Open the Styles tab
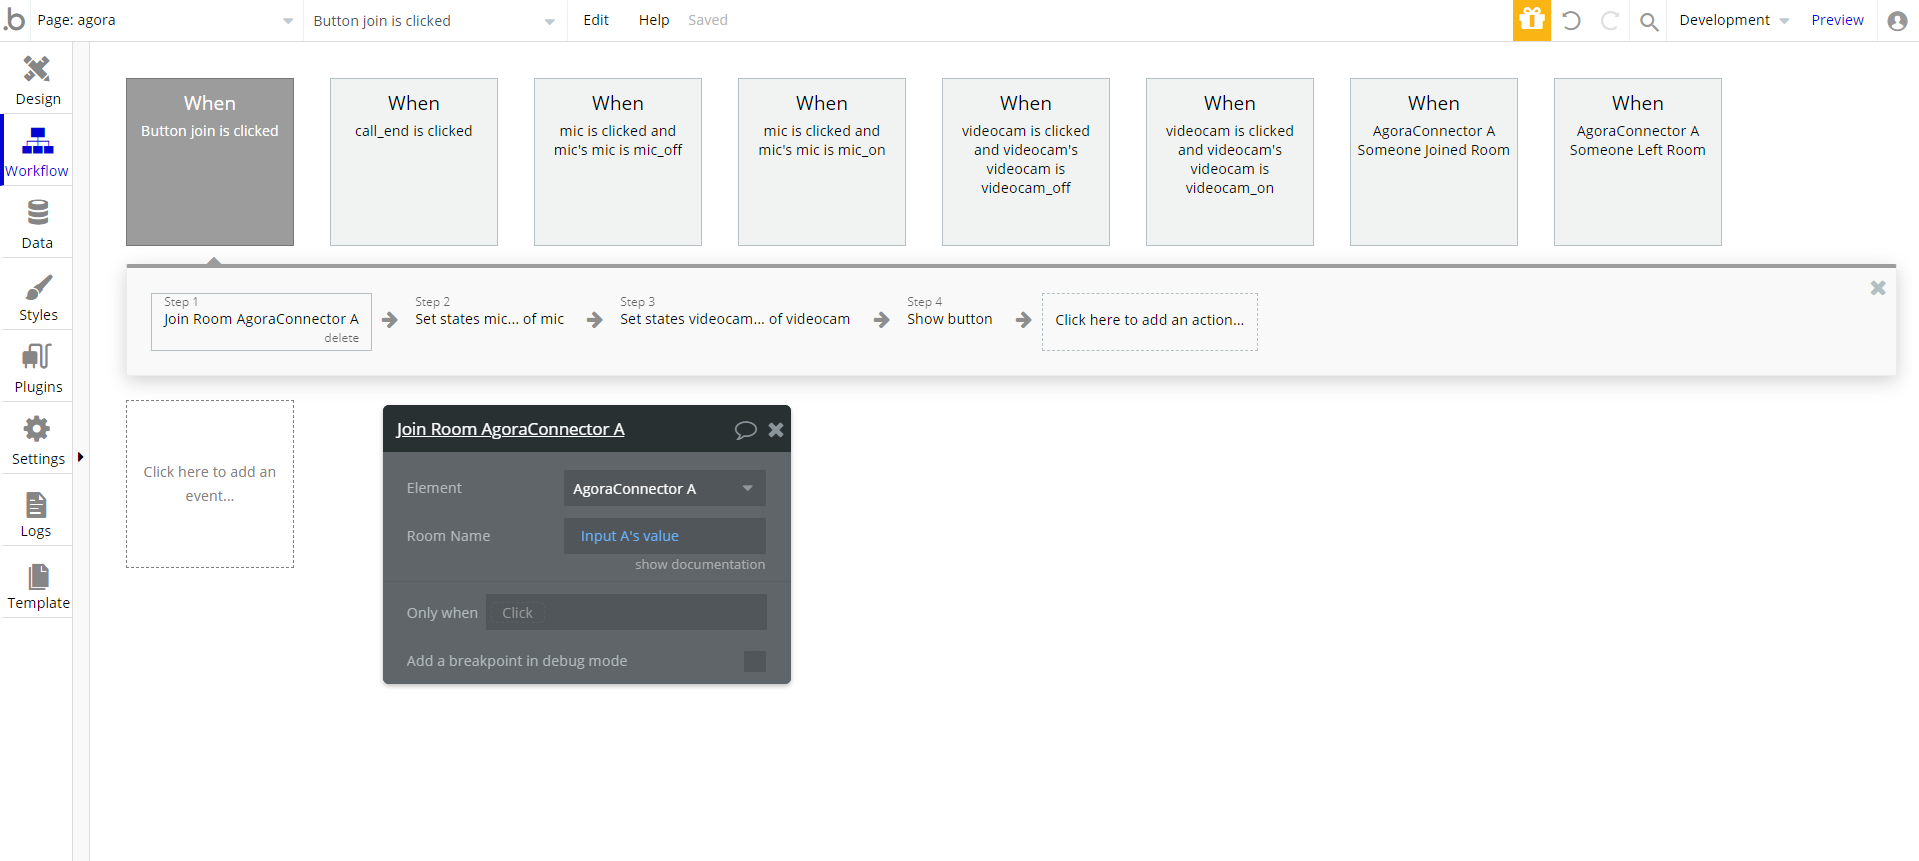The width and height of the screenshot is (1919, 861). [x=37, y=296]
